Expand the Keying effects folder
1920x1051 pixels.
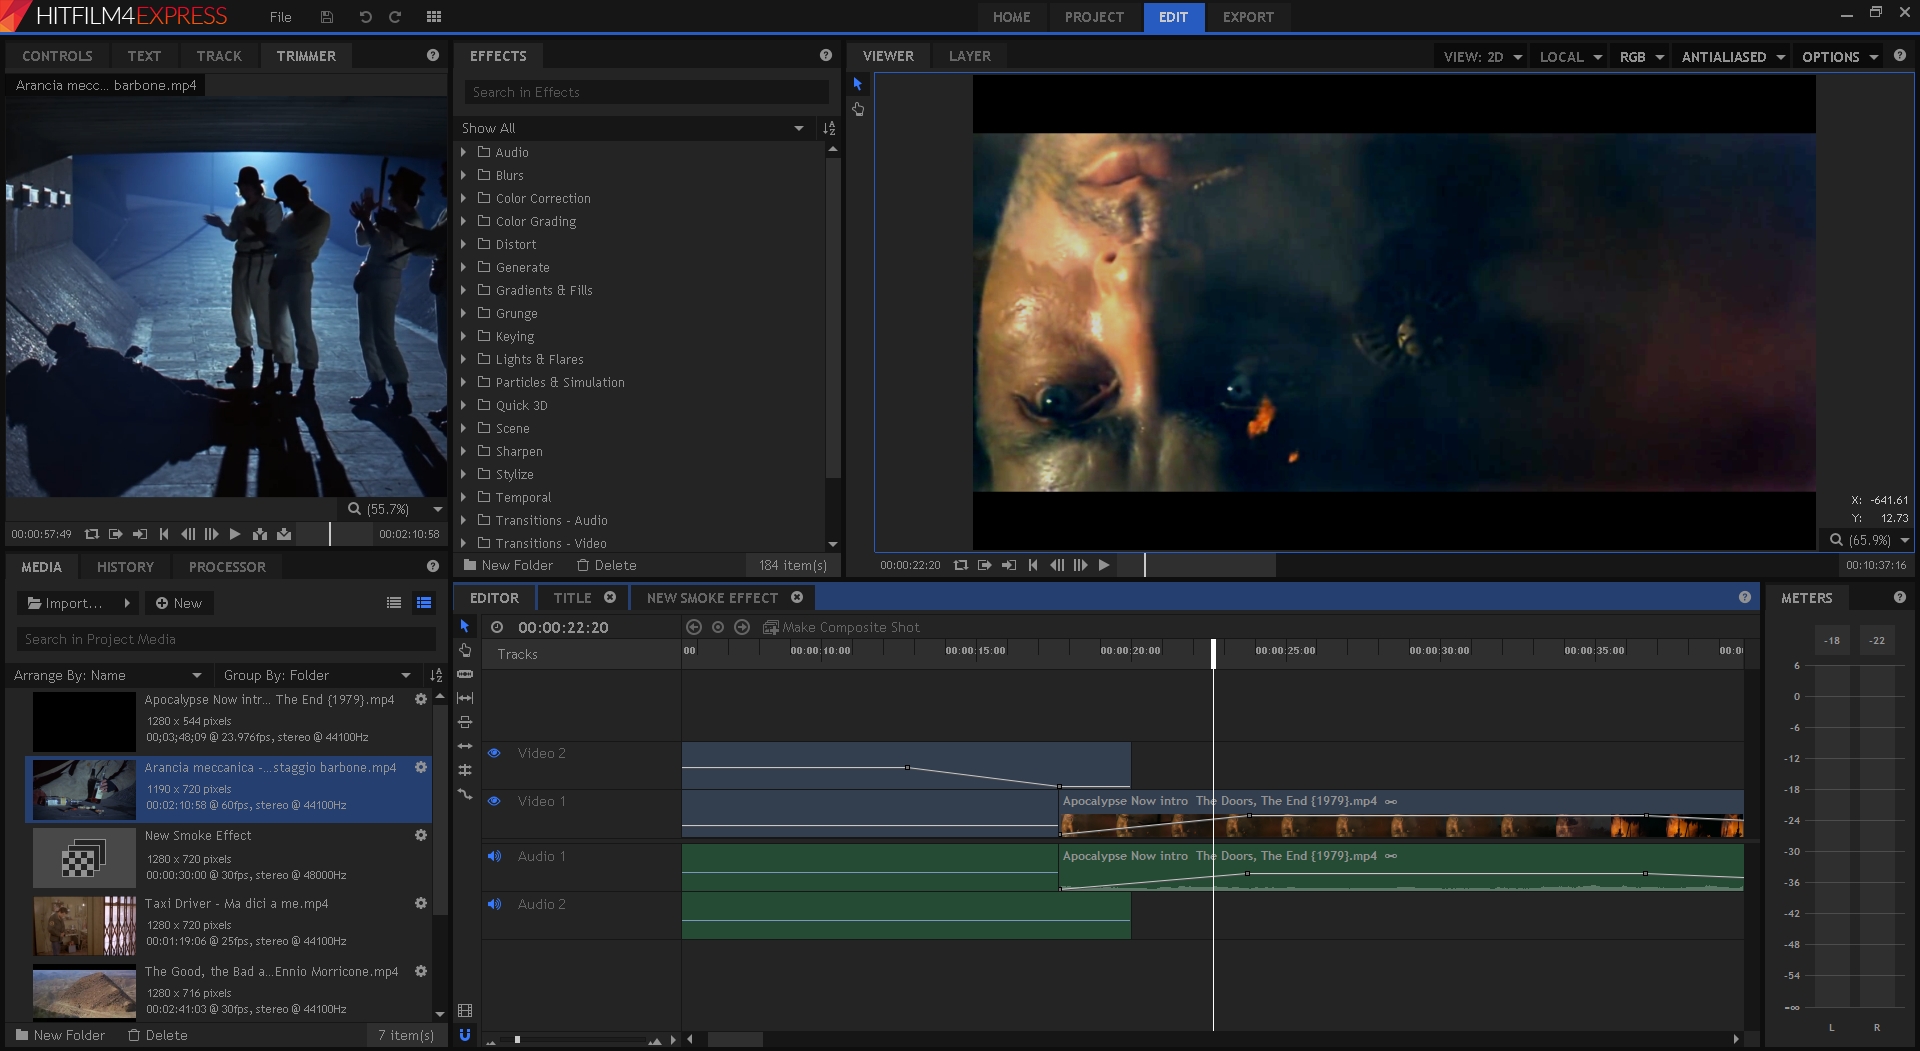(x=463, y=336)
